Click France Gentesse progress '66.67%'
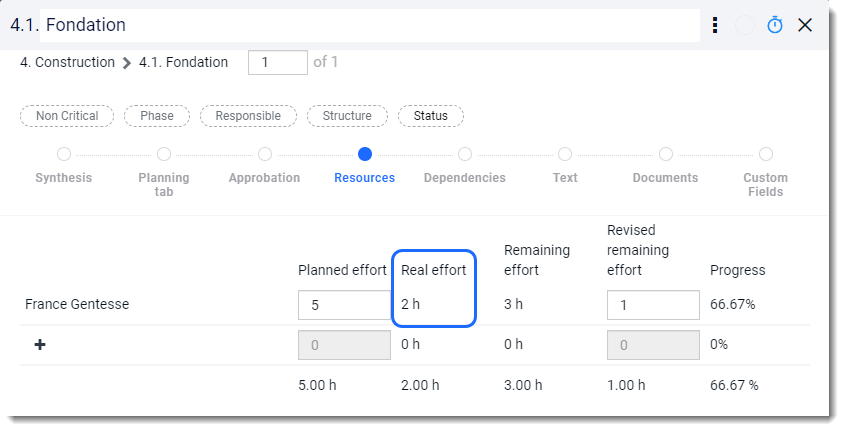The image size is (844, 431). [733, 304]
